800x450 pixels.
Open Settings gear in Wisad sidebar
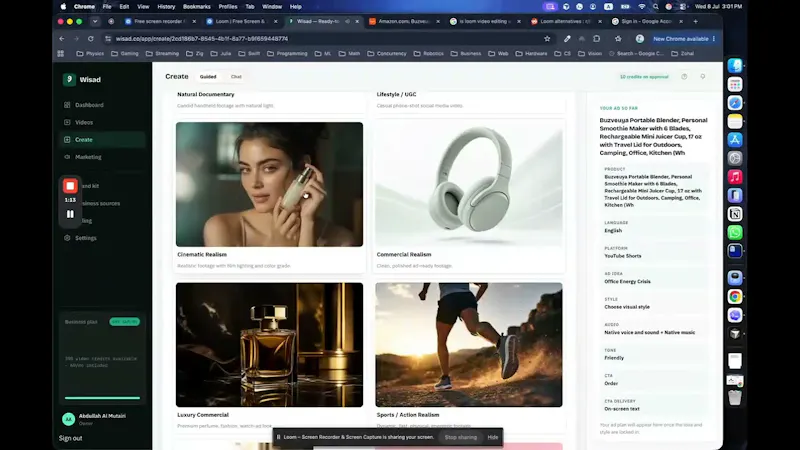(67, 238)
